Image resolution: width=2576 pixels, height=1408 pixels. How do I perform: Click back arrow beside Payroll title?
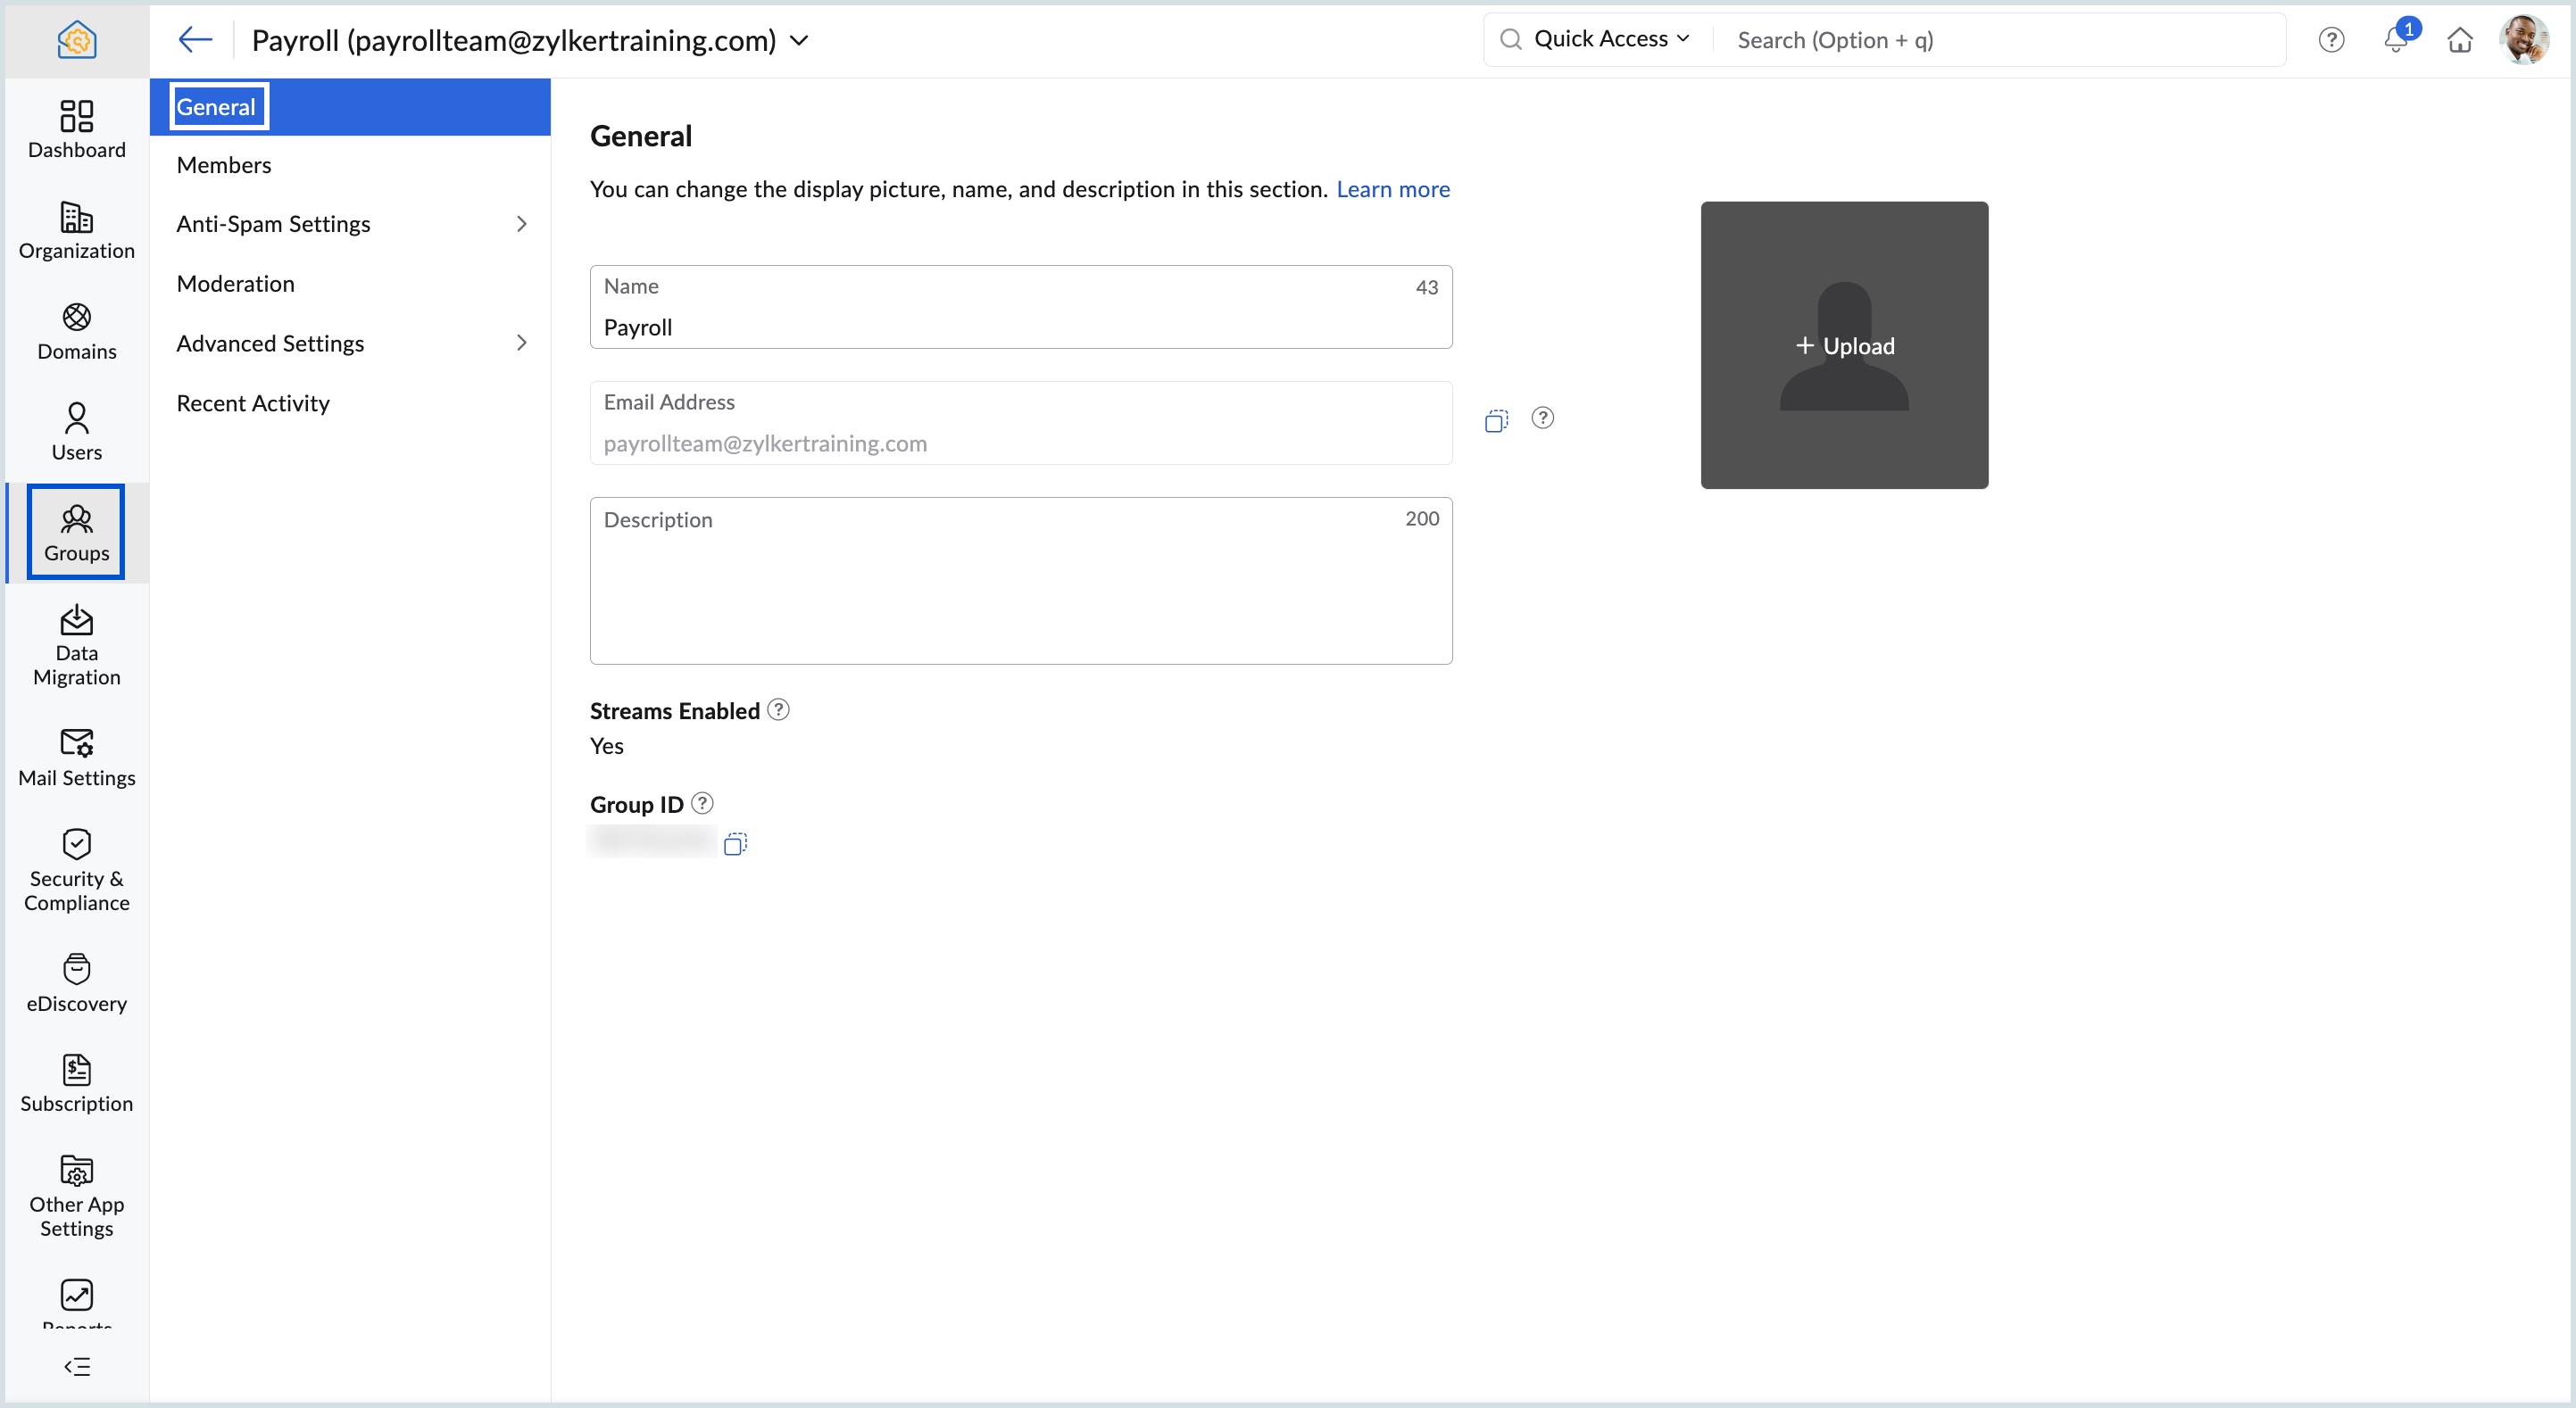(195, 40)
